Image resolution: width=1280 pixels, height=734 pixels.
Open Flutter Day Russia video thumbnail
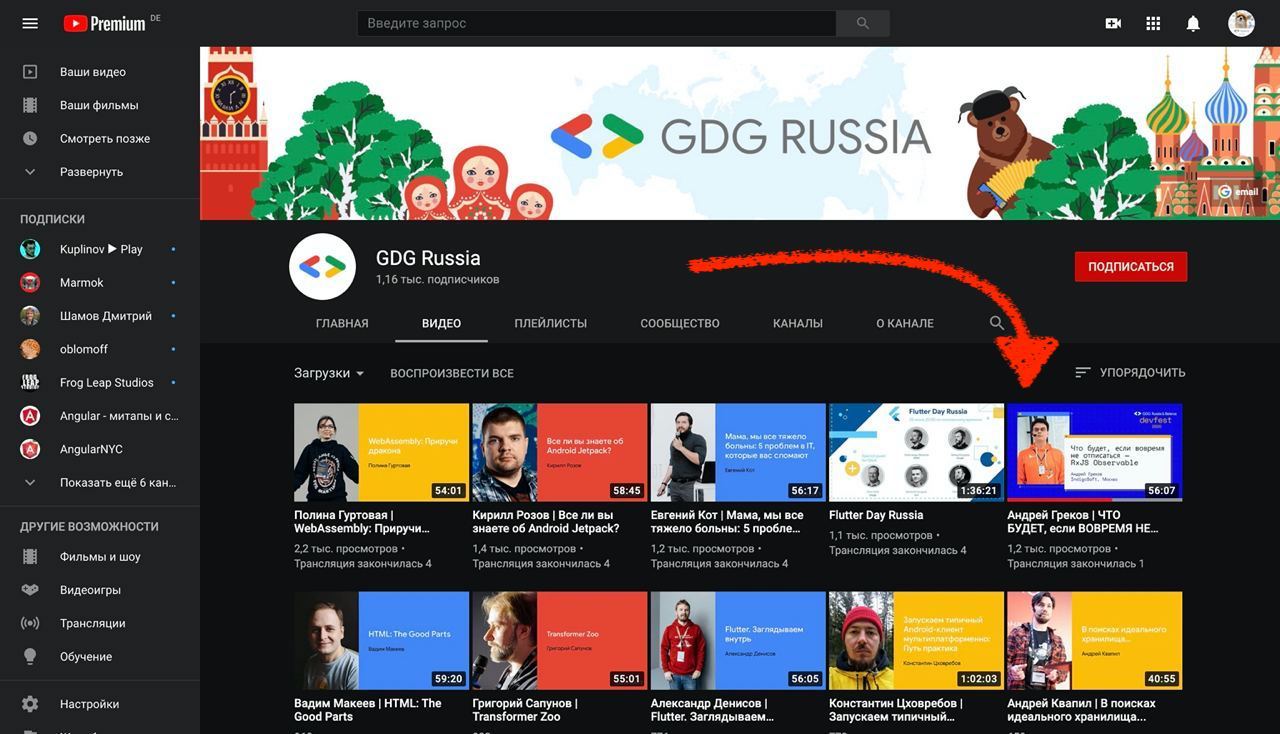[x=917, y=452]
